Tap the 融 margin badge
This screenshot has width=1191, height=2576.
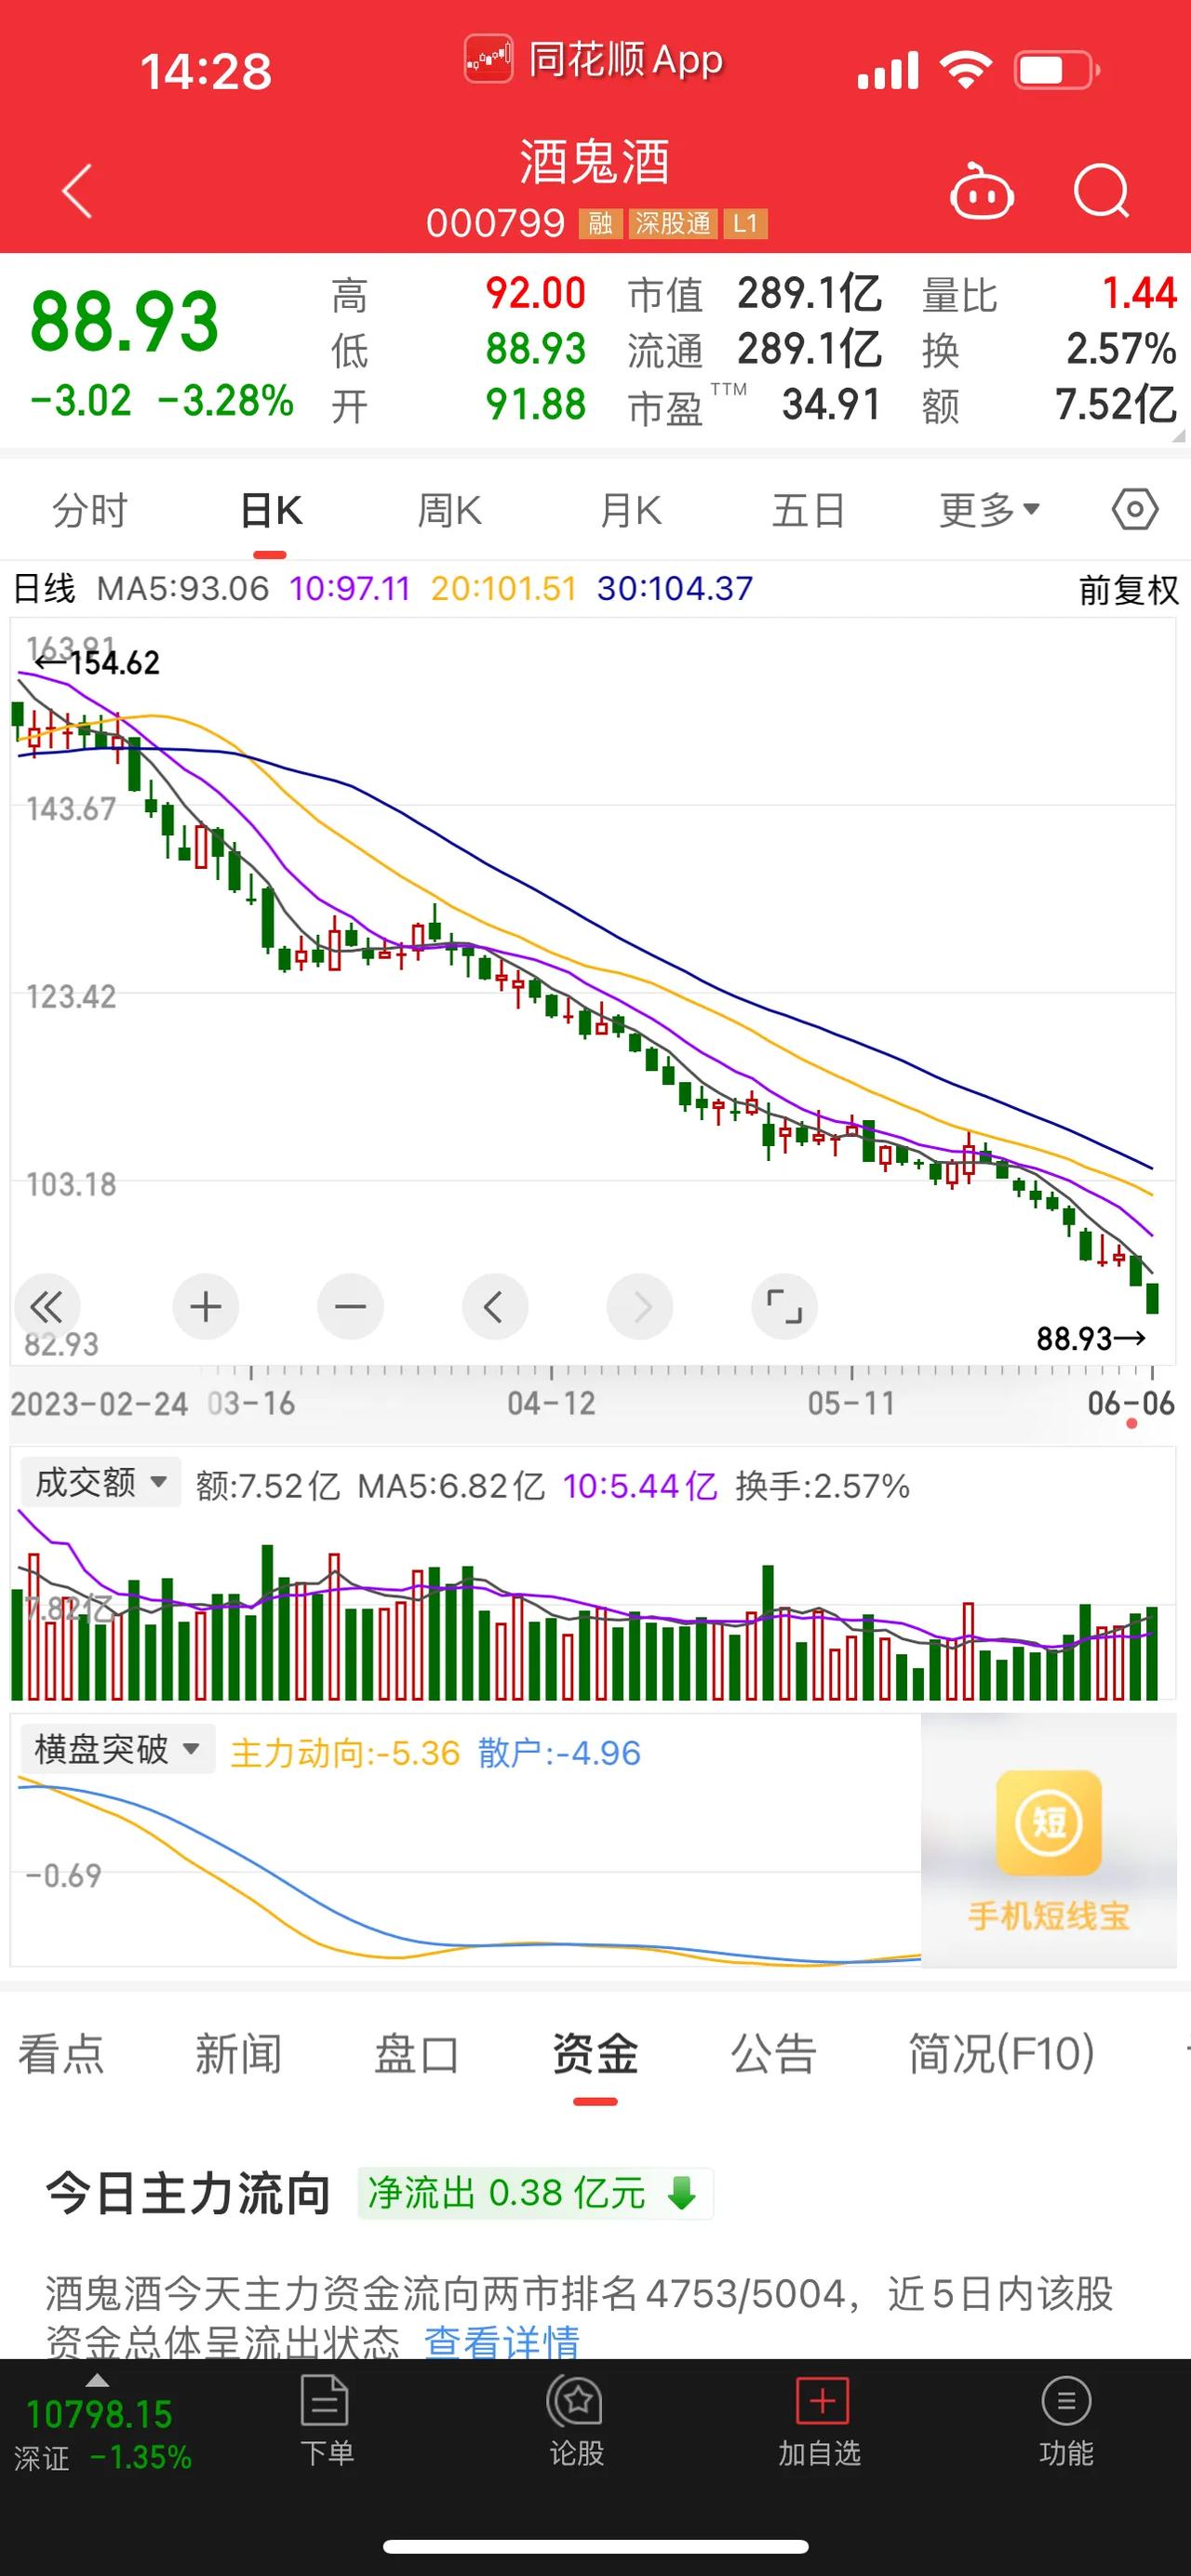(x=600, y=223)
